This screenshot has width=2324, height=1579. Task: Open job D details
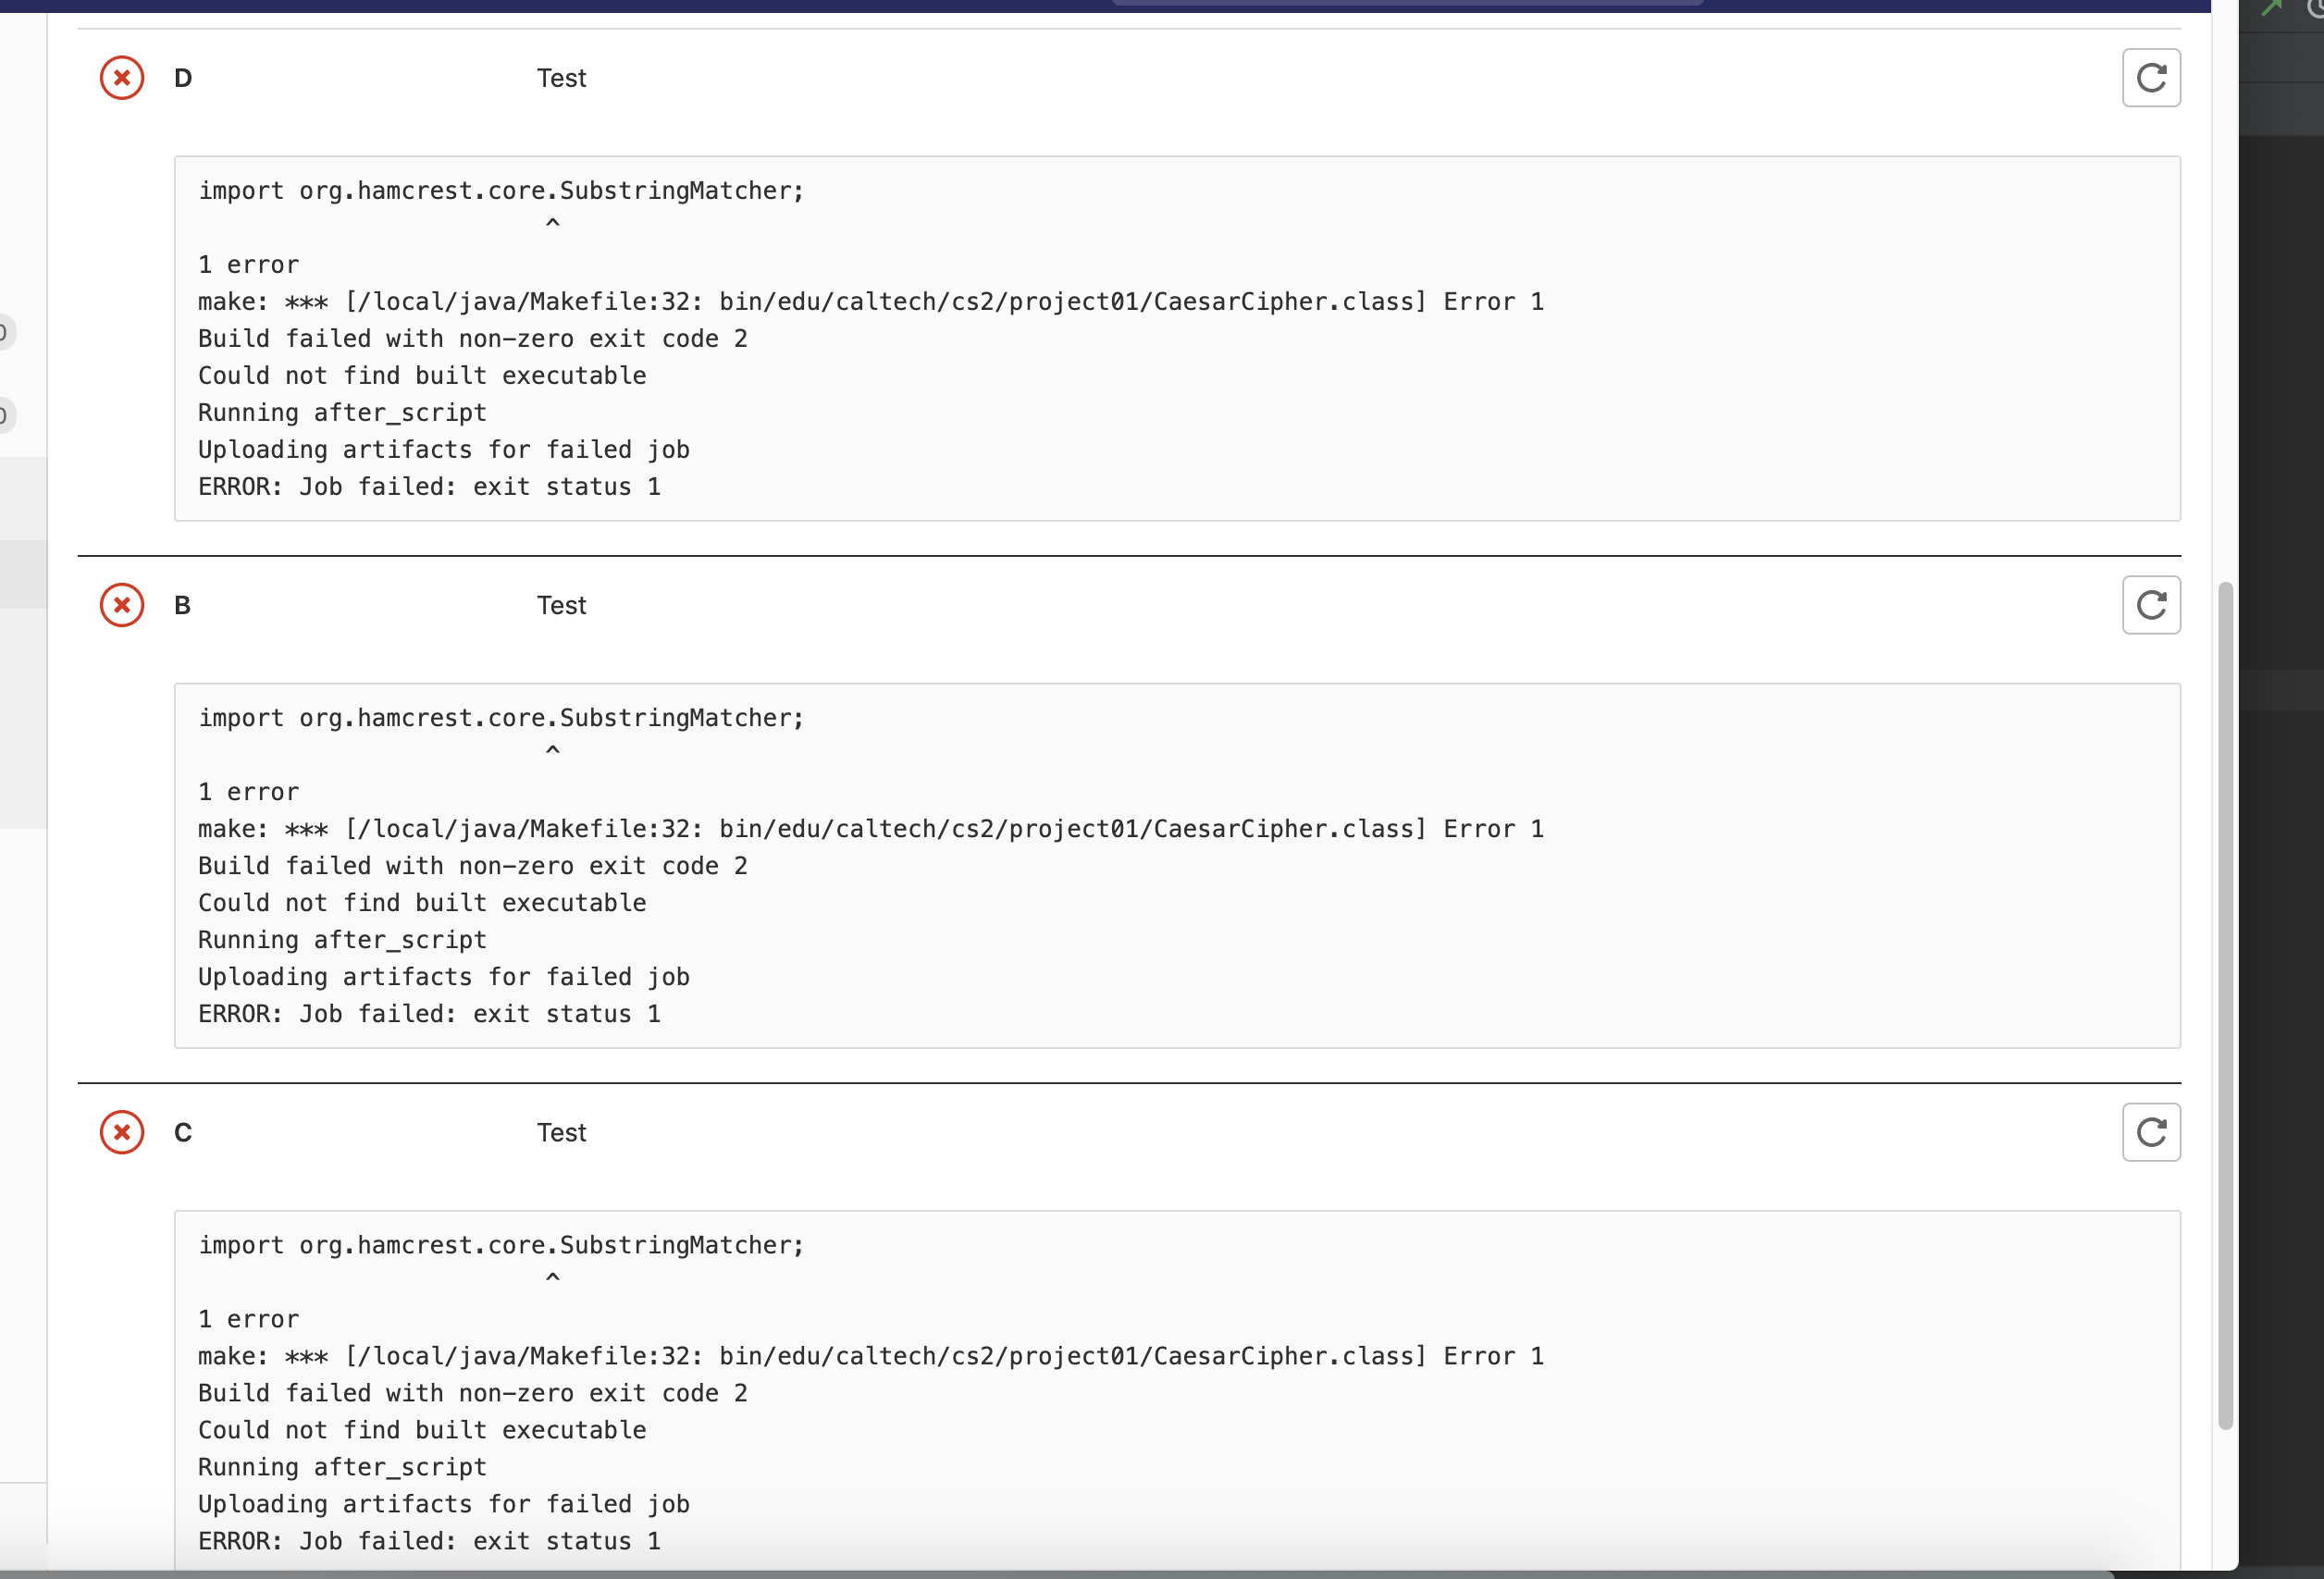tap(183, 78)
